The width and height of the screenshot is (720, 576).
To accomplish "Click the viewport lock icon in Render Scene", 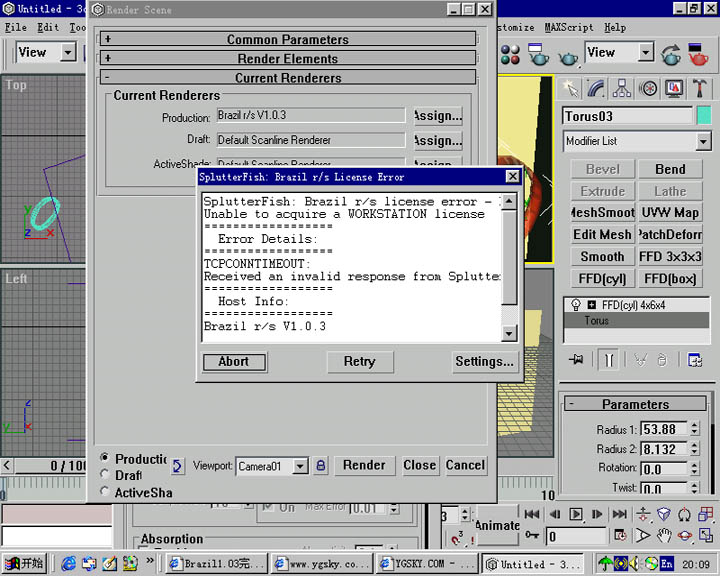I will (321, 466).
